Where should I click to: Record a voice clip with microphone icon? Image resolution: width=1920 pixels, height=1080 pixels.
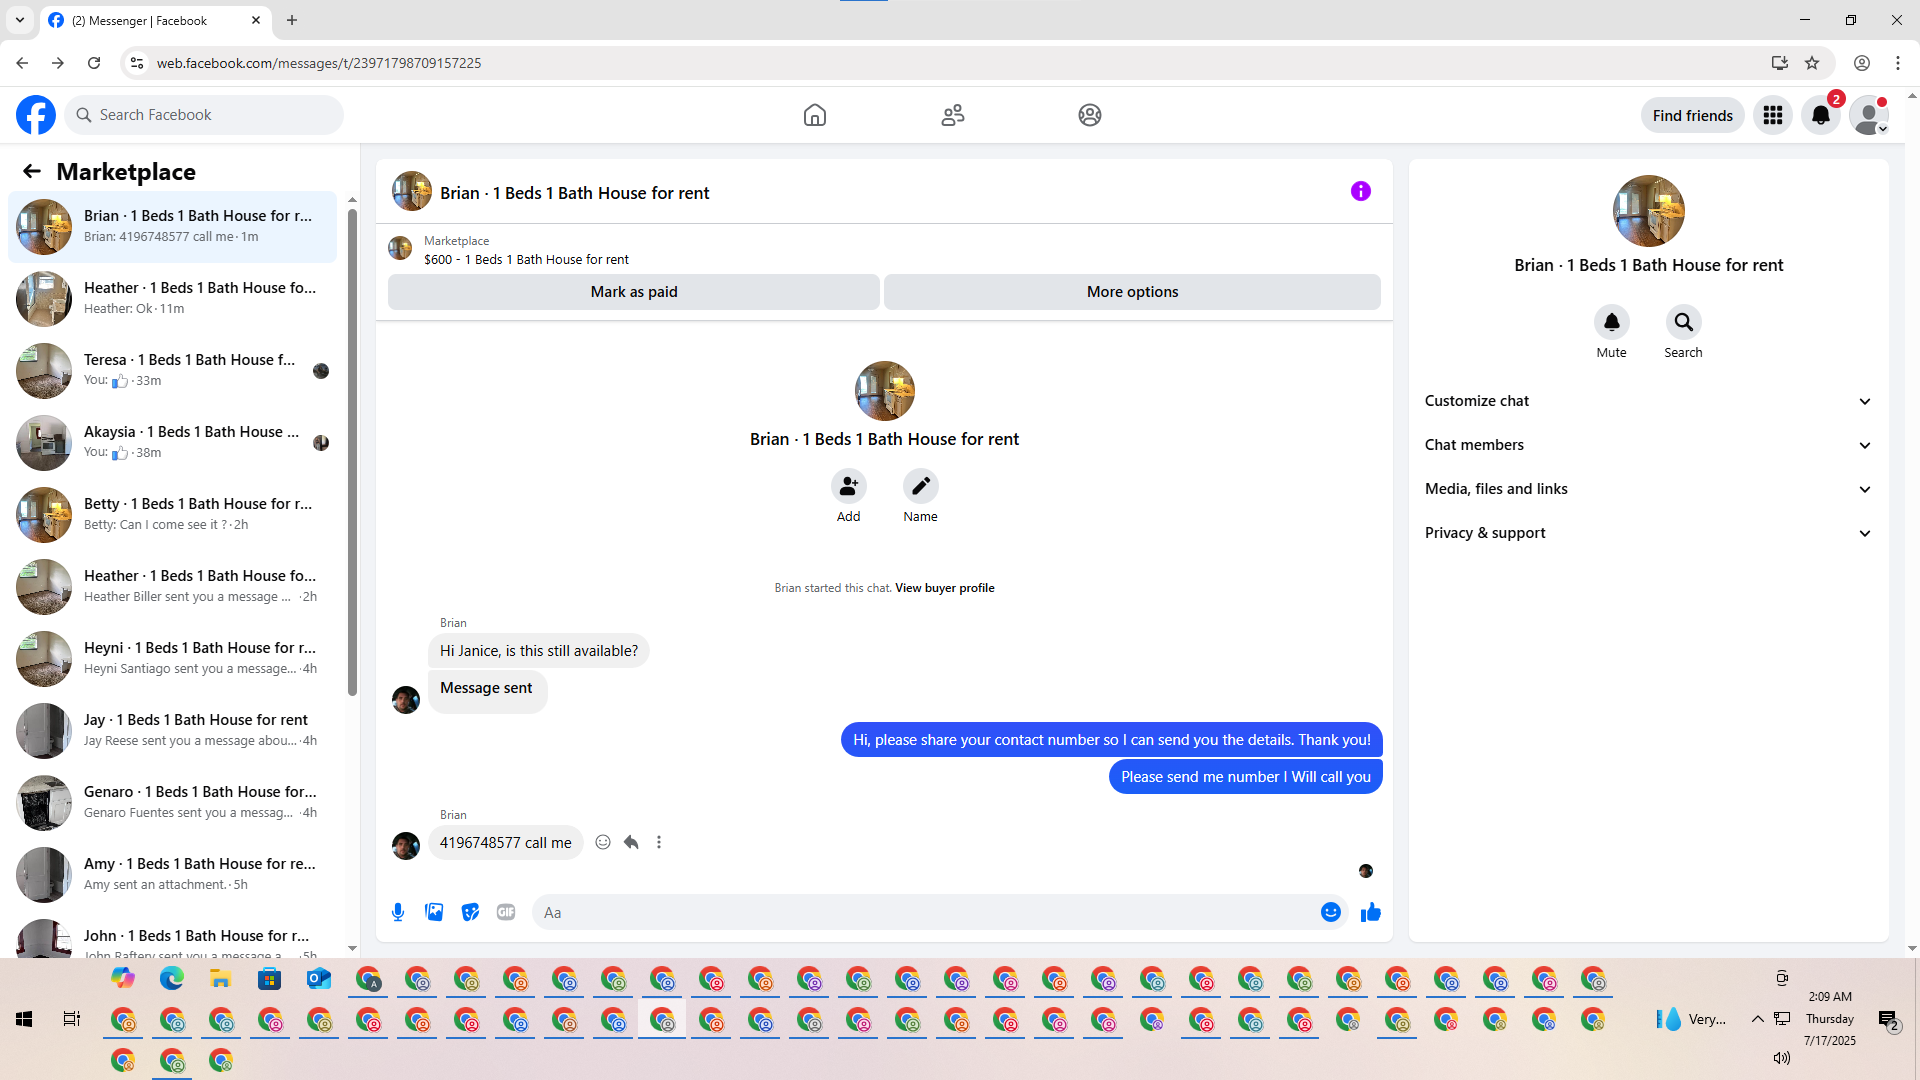click(x=398, y=912)
